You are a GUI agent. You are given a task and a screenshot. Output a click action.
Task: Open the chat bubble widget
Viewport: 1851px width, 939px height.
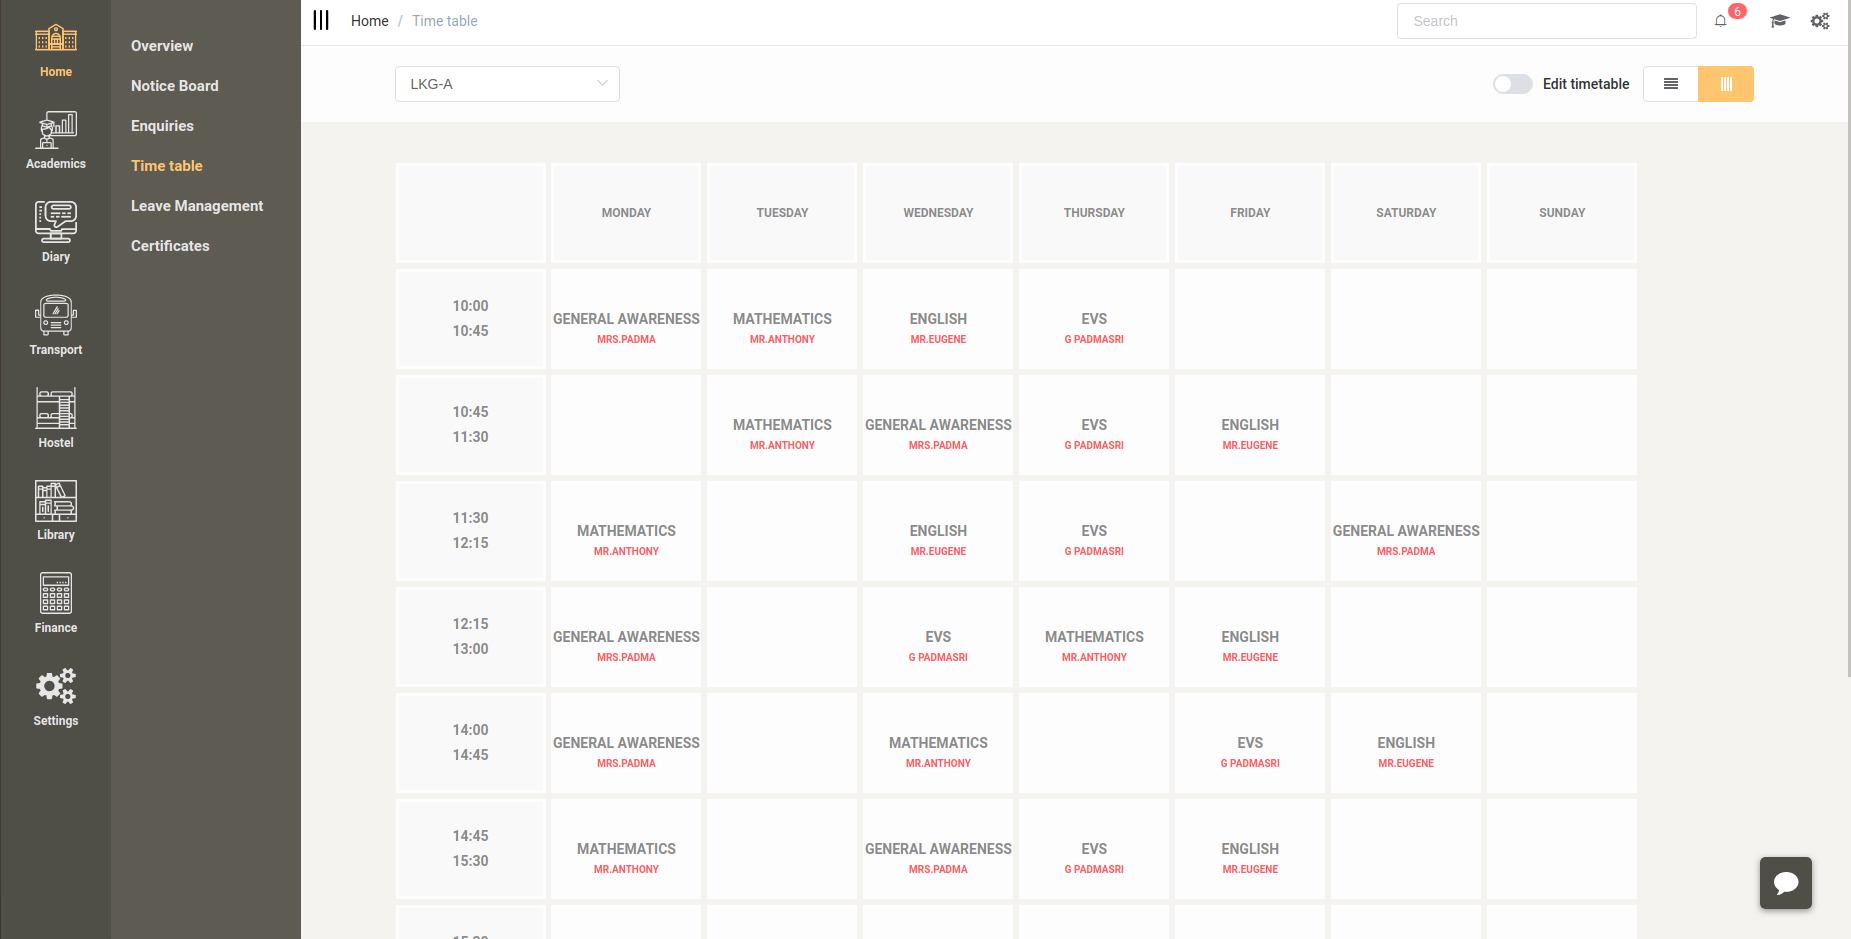point(1786,883)
